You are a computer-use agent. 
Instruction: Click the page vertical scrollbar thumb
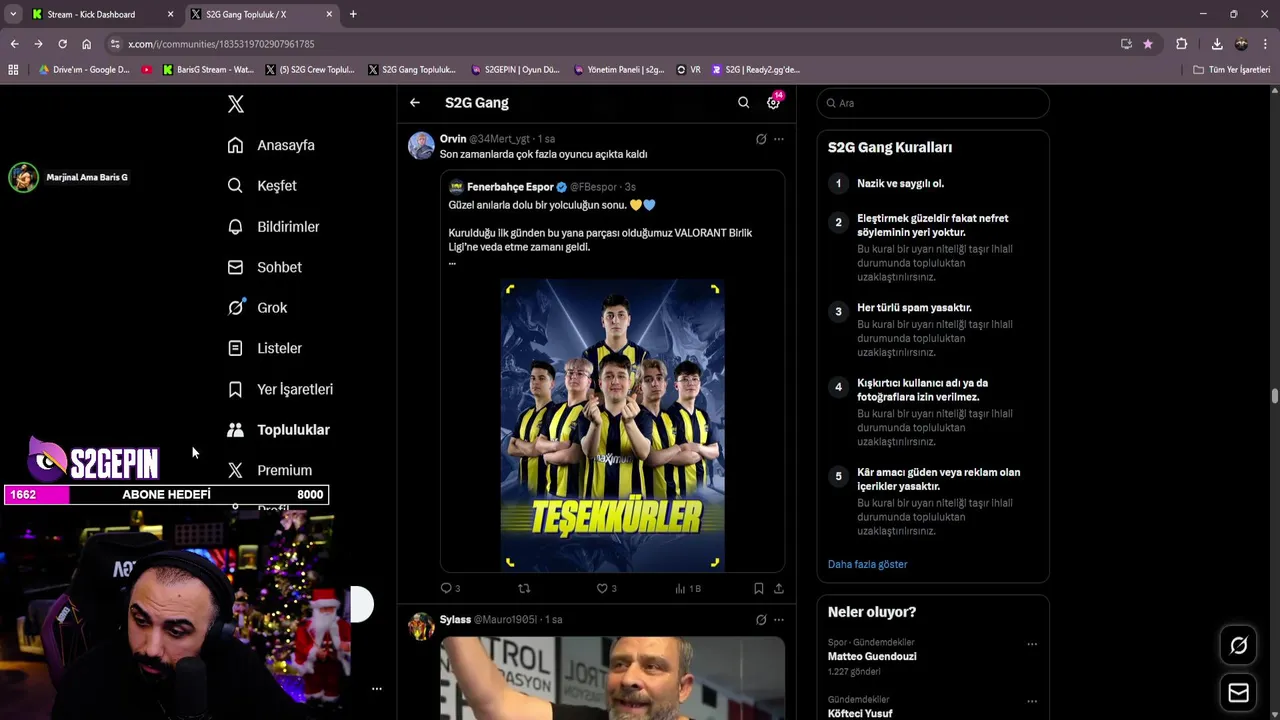click(1274, 396)
